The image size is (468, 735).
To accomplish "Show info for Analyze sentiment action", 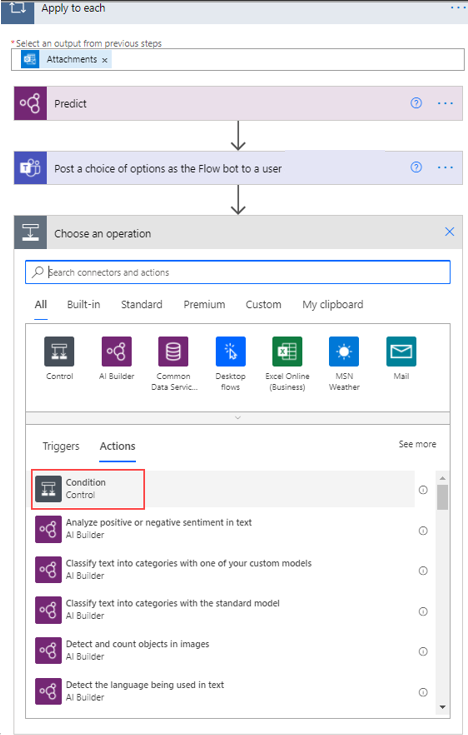I will (423, 531).
